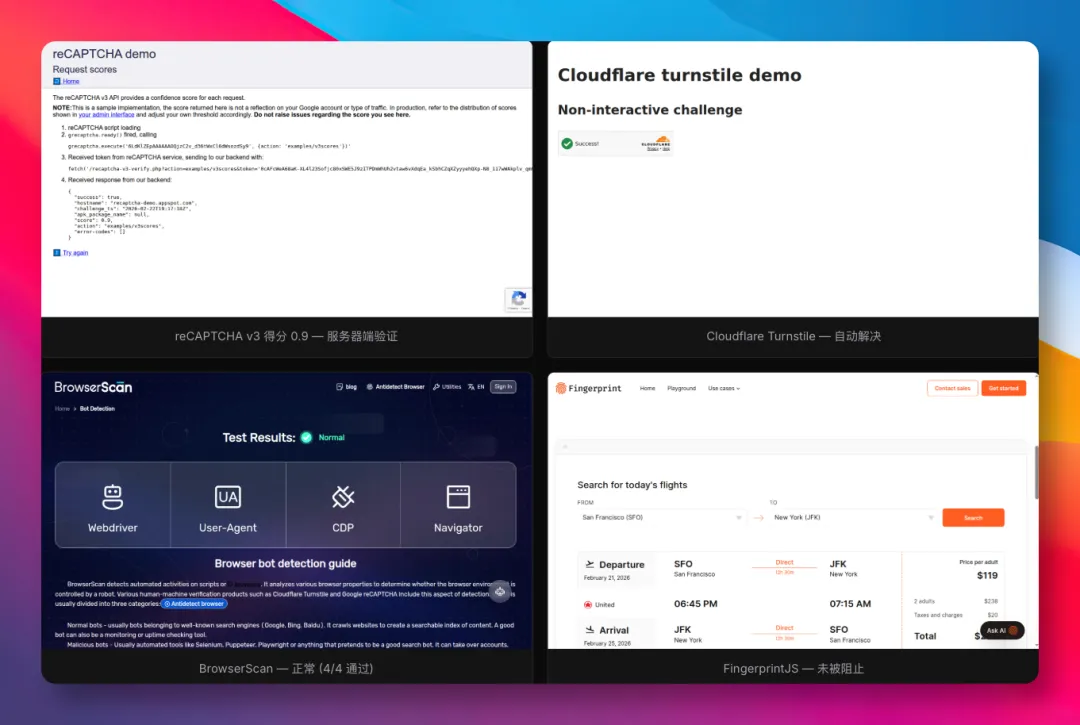1080x725 pixels.
Task: Select the User-Agent UA icon
Action: [228, 497]
